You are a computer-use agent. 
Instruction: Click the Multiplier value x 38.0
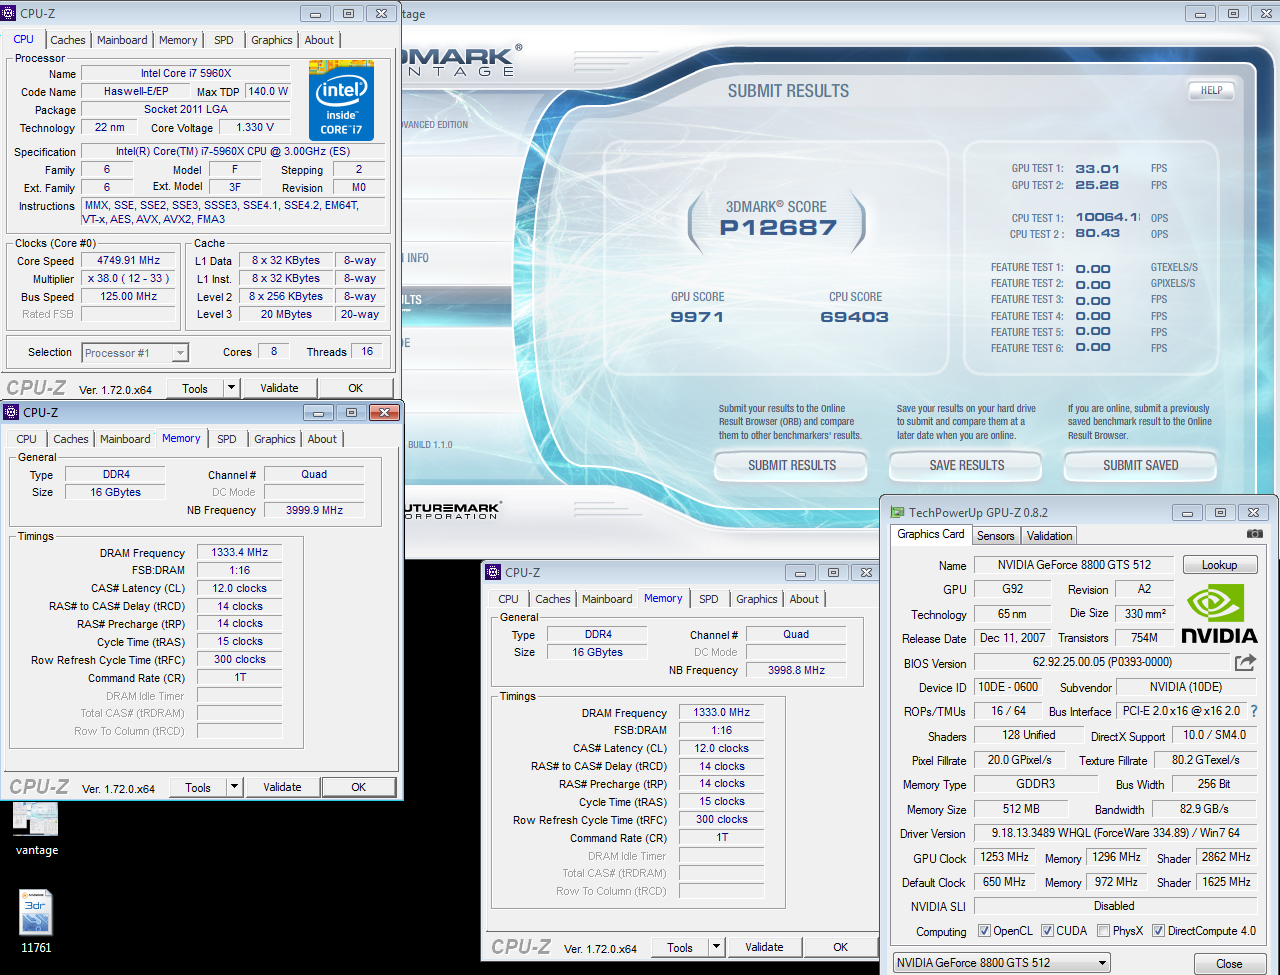128,278
